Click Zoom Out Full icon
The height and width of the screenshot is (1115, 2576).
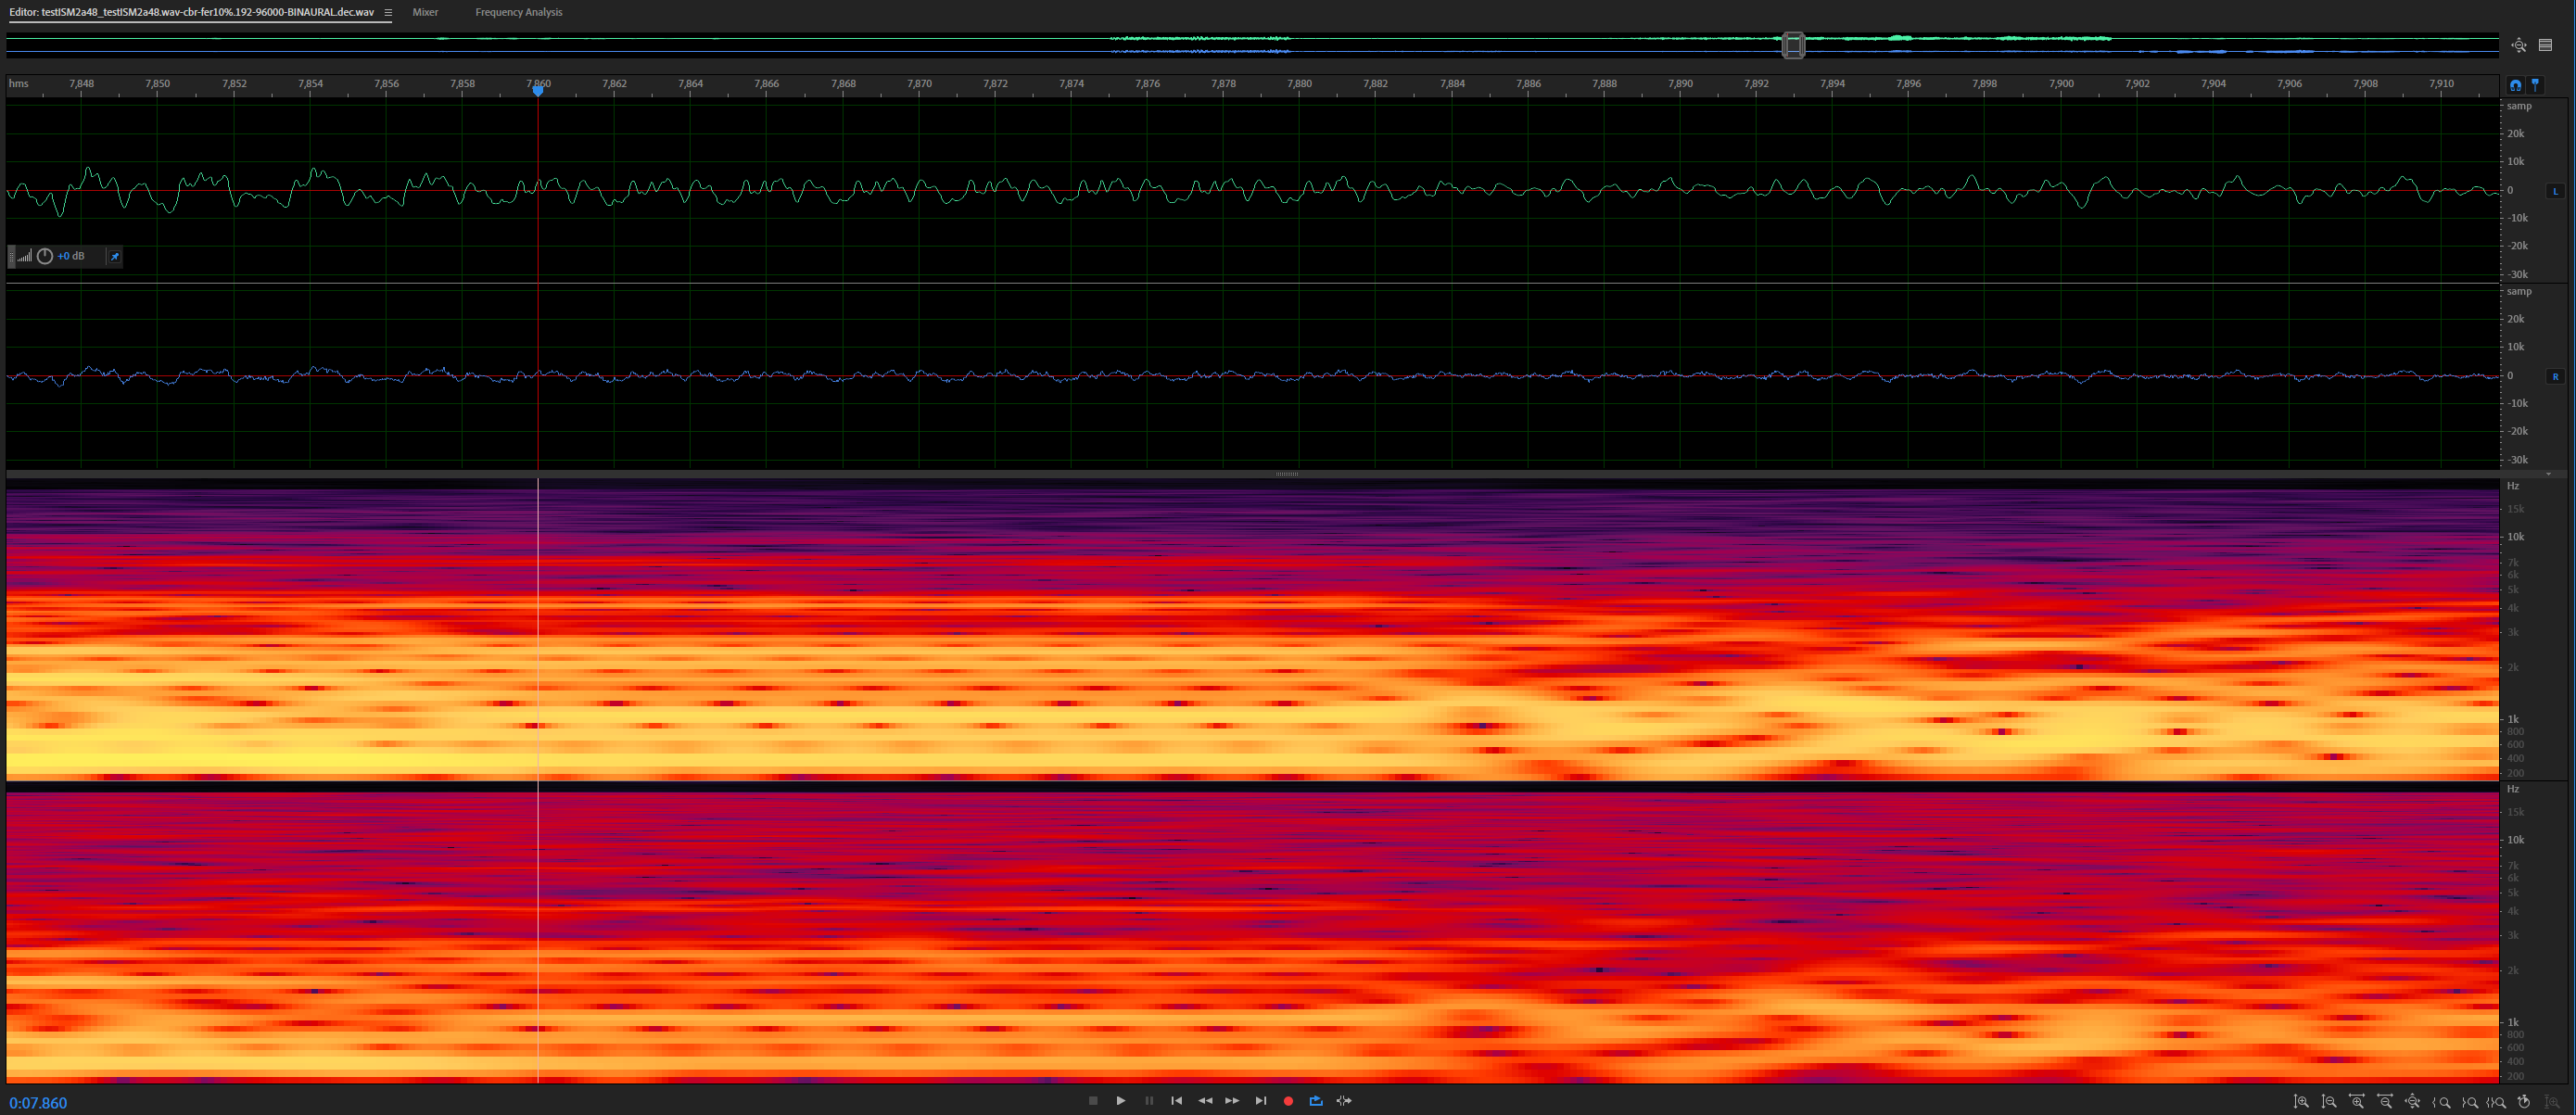click(2413, 1102)
